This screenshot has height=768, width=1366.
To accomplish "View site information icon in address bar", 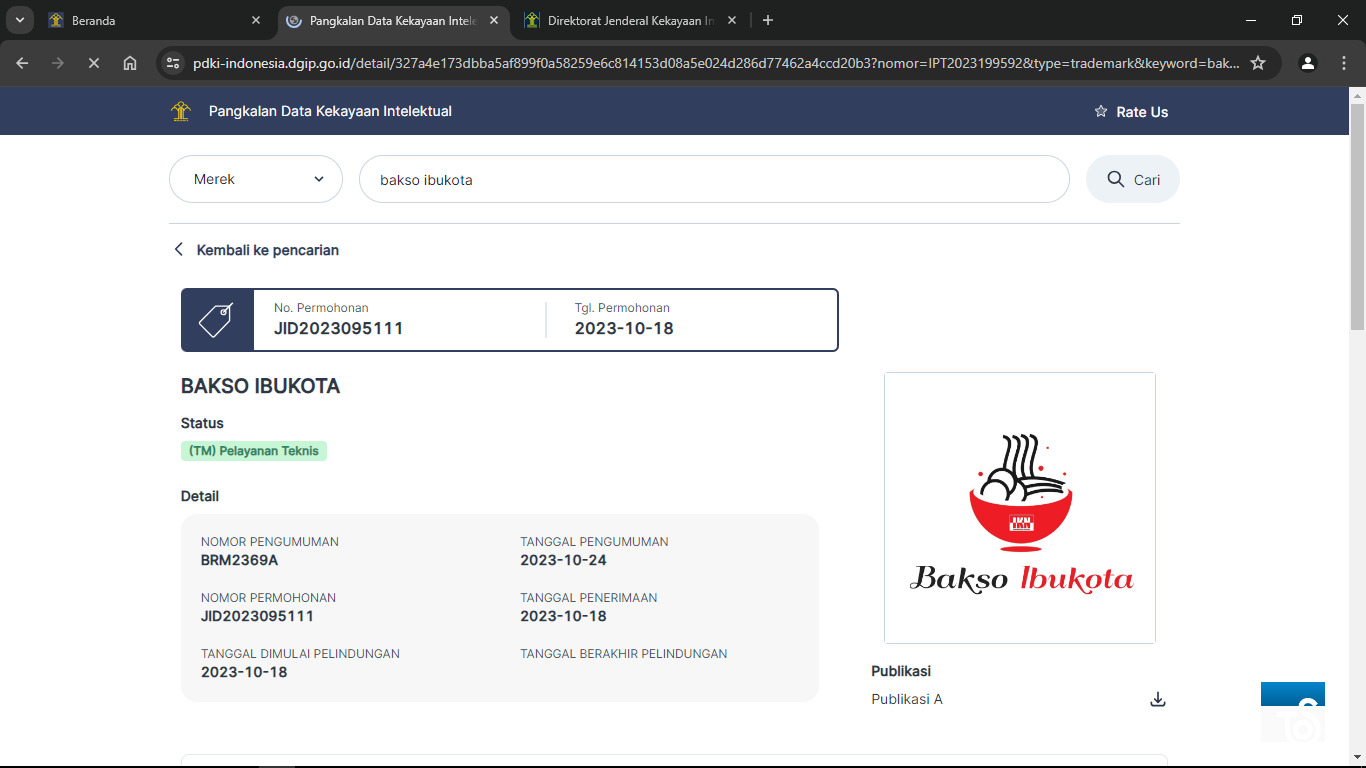I will coord(175,63).
